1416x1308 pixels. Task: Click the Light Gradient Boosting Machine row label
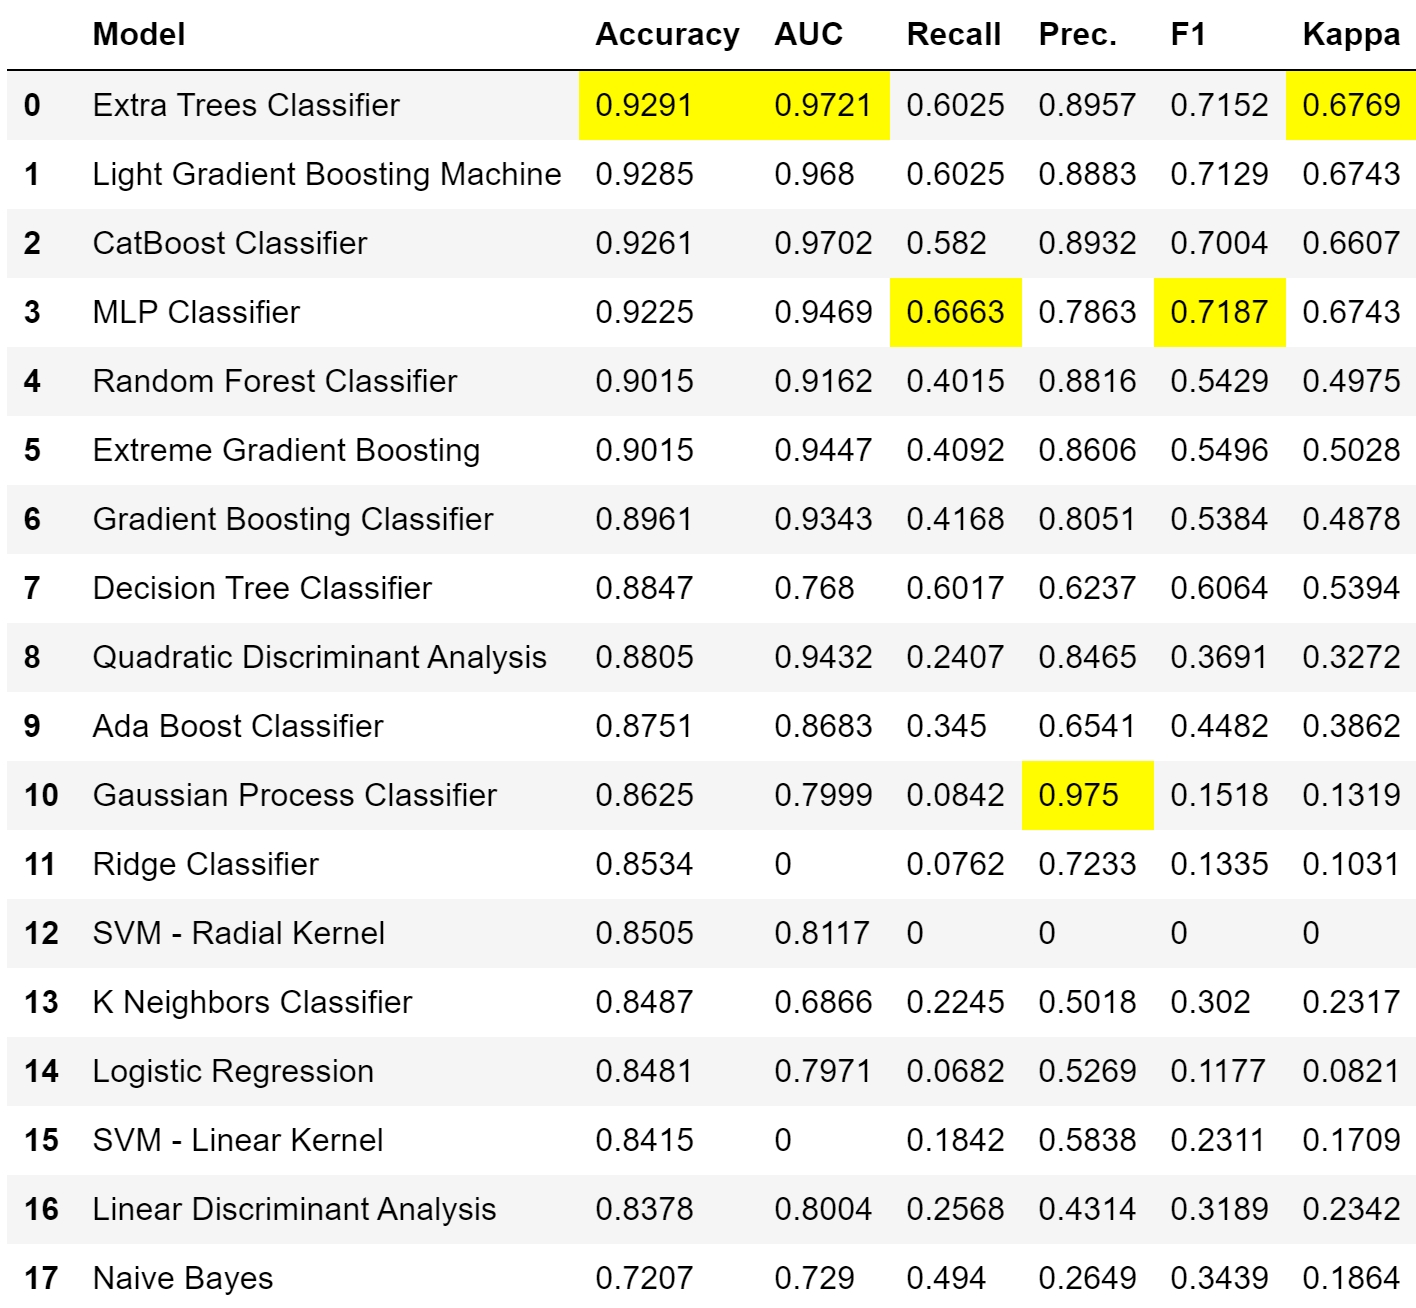pyautogui.click(x=327, y=174)
